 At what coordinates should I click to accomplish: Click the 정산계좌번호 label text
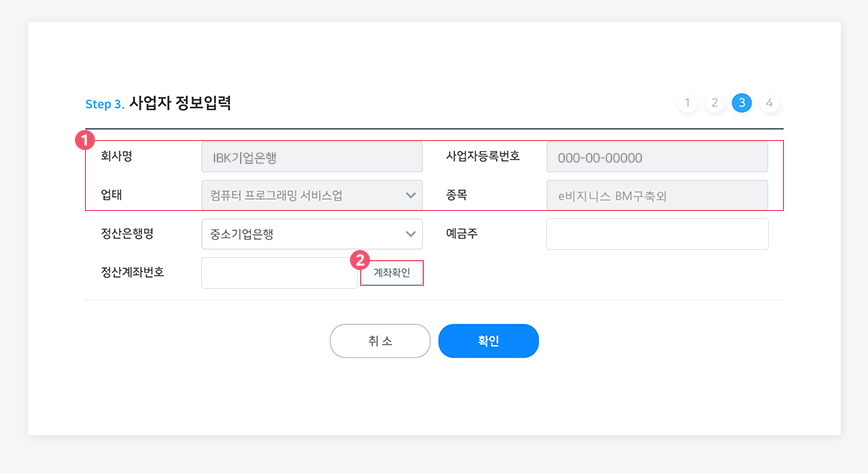coord(132,273)
